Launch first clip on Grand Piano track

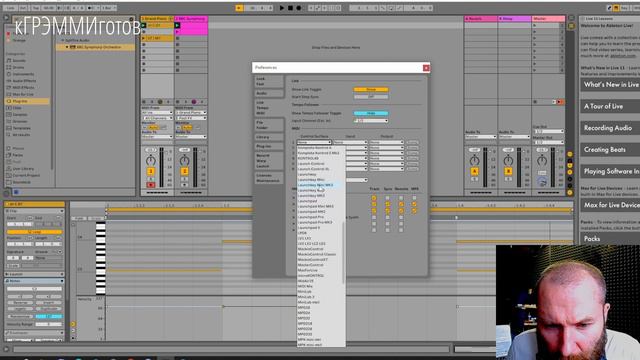point(144,25)
